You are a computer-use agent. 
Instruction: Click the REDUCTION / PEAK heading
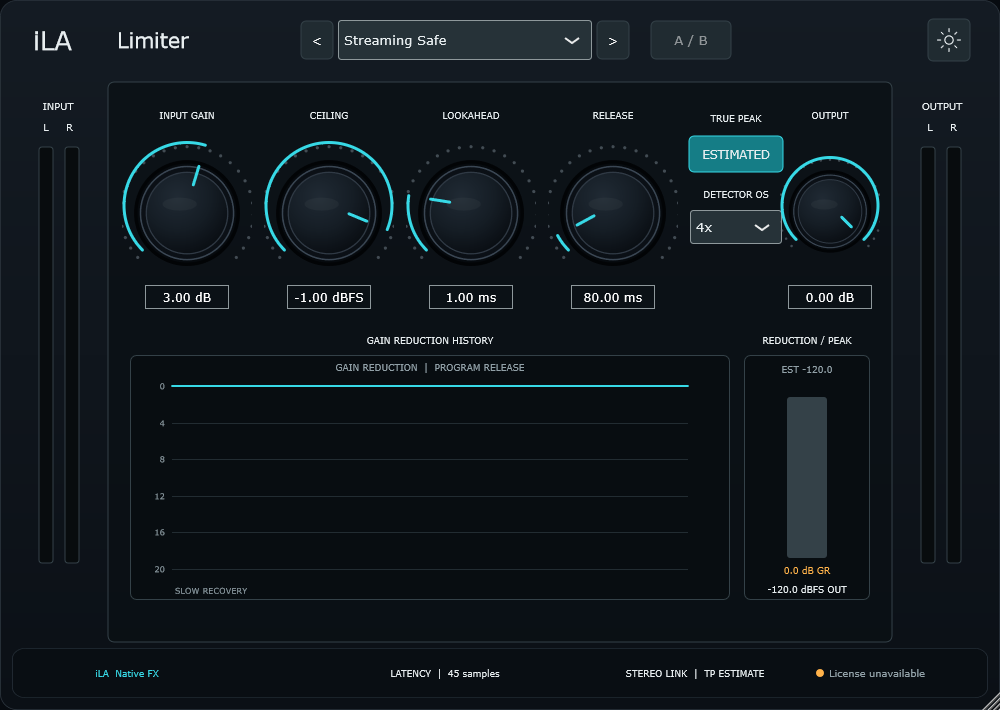coord(807,341)
